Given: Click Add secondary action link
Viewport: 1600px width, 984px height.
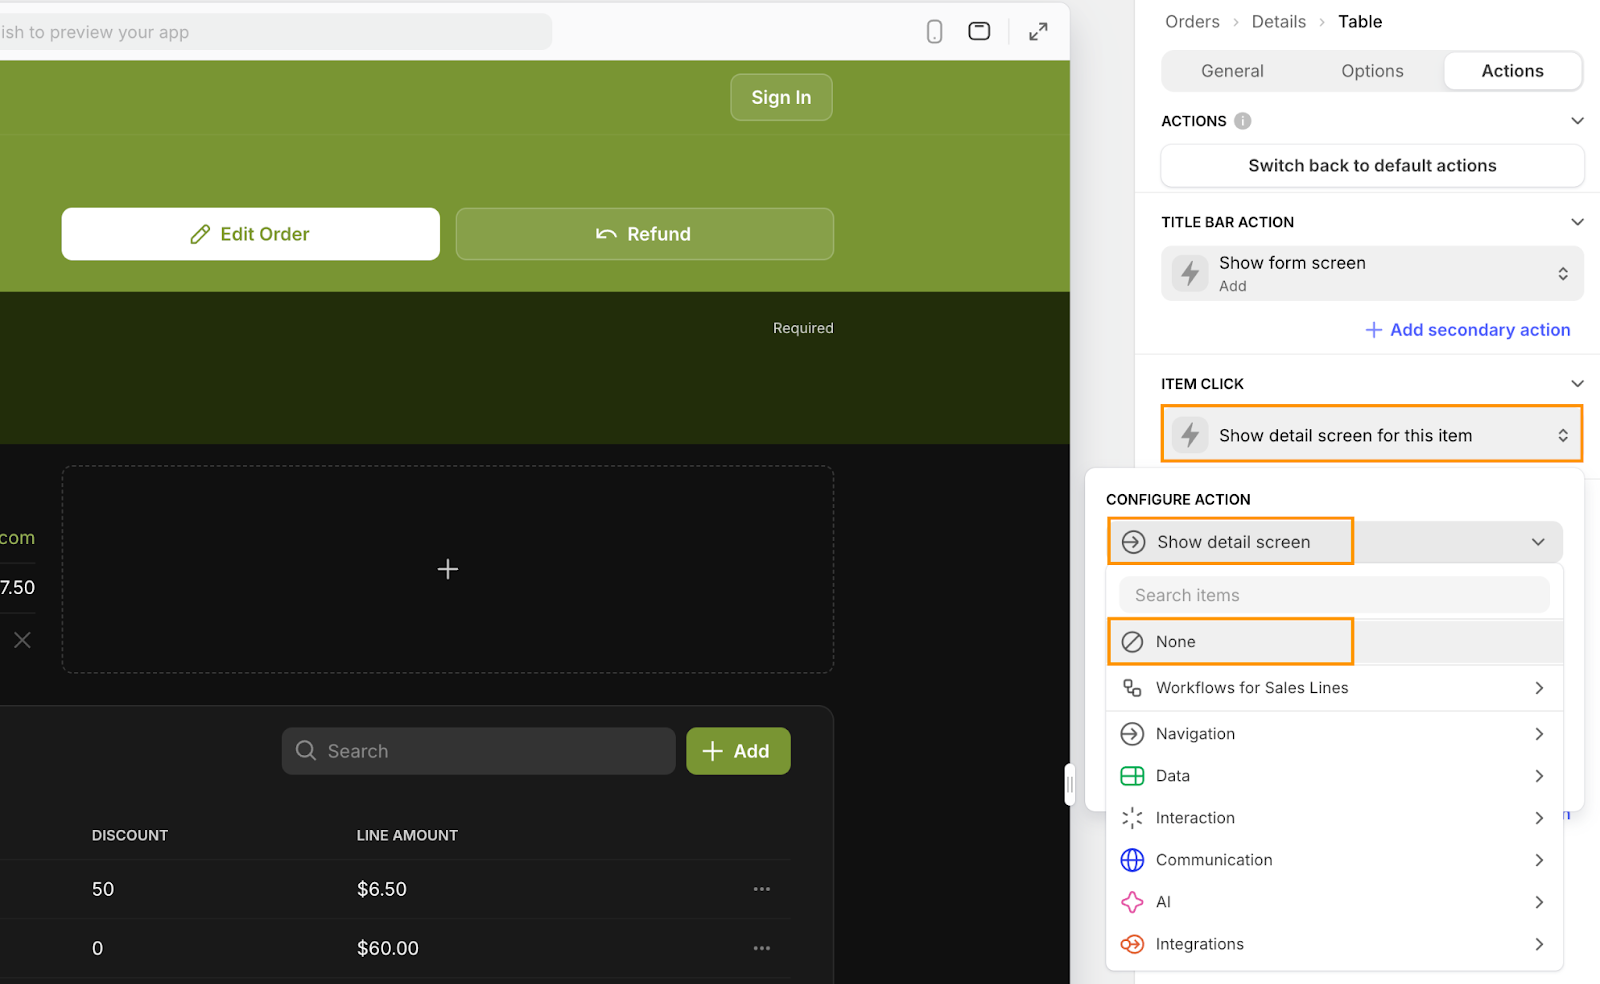Looking at the screenshot, I should click(1468, 330).
